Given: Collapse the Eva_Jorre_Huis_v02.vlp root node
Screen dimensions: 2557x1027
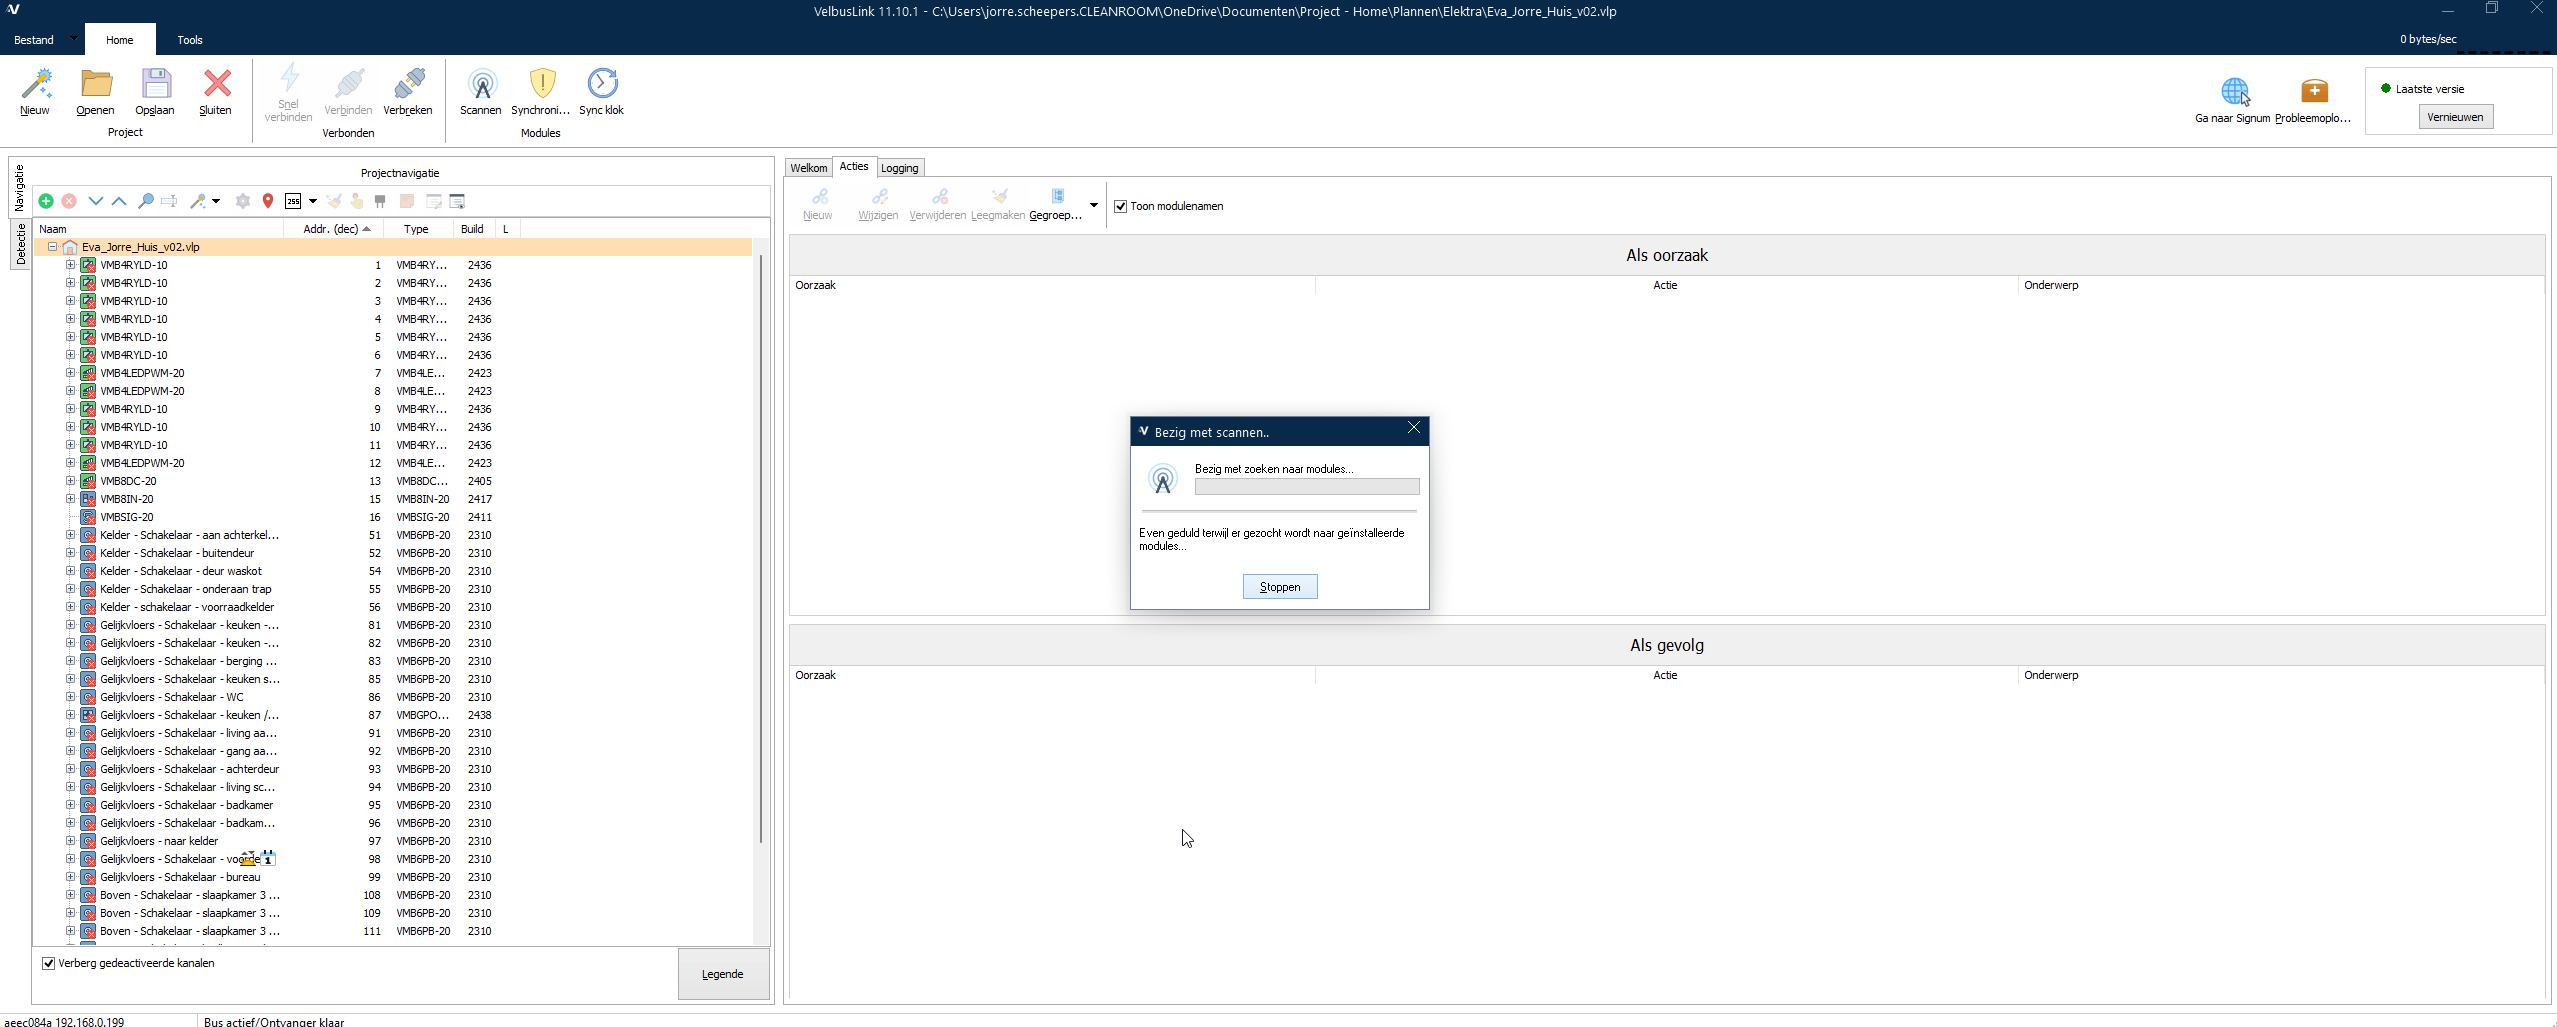Looking at the screenshot, I should click(53, 247).
